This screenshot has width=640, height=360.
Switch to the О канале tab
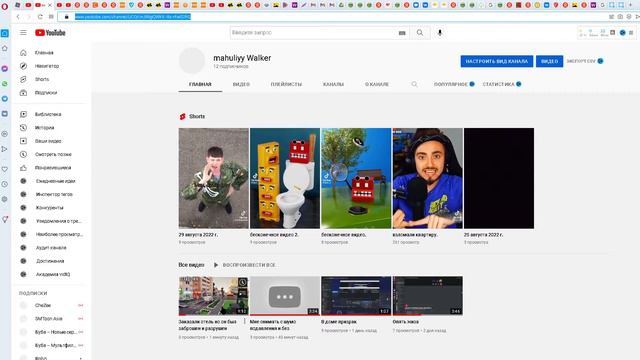pos(377,84)
